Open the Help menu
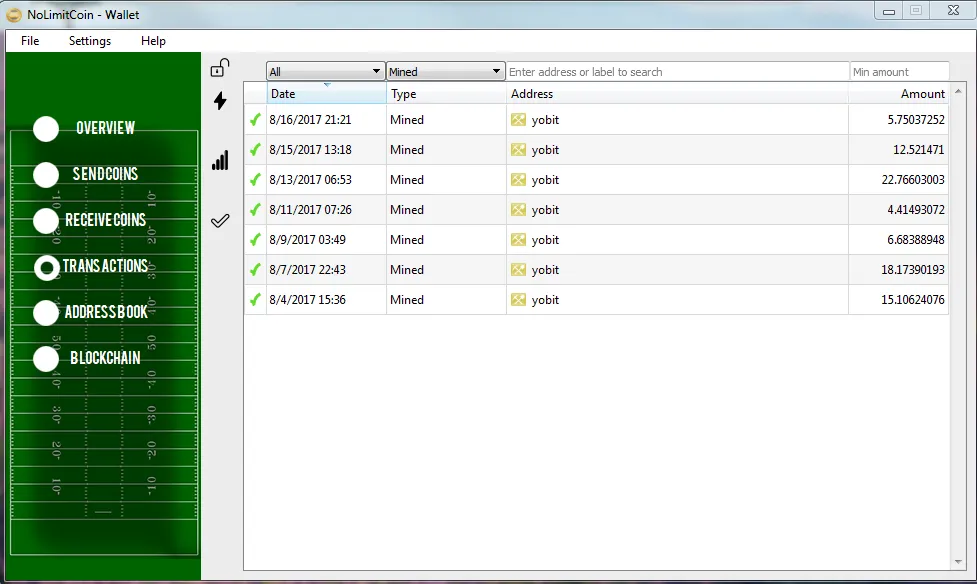The height and width of the screenshot is (584, 977). coord(153,41)
